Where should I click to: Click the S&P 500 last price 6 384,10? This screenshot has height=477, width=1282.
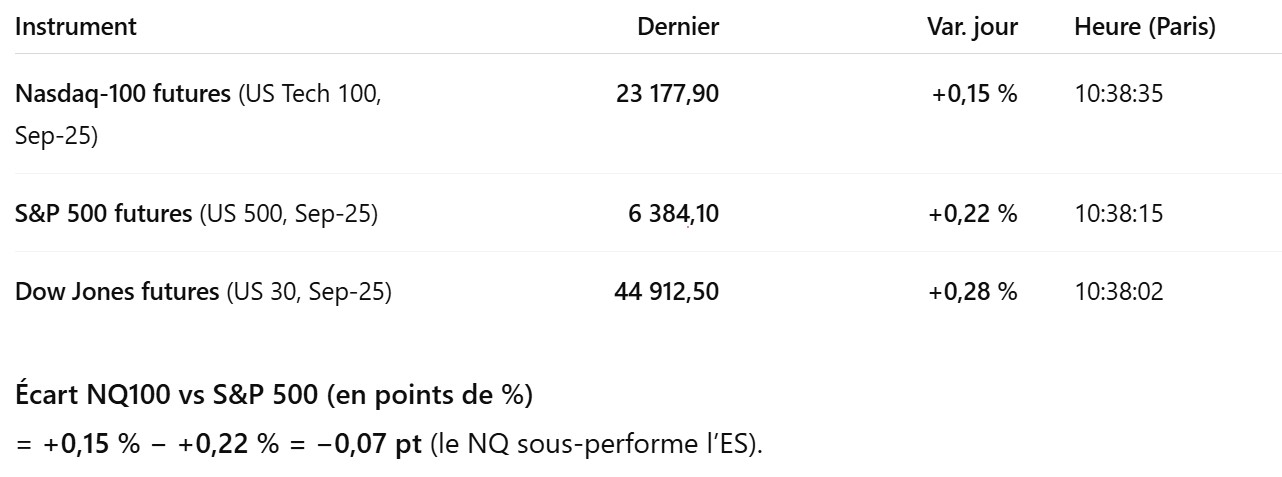click(674, 213)
